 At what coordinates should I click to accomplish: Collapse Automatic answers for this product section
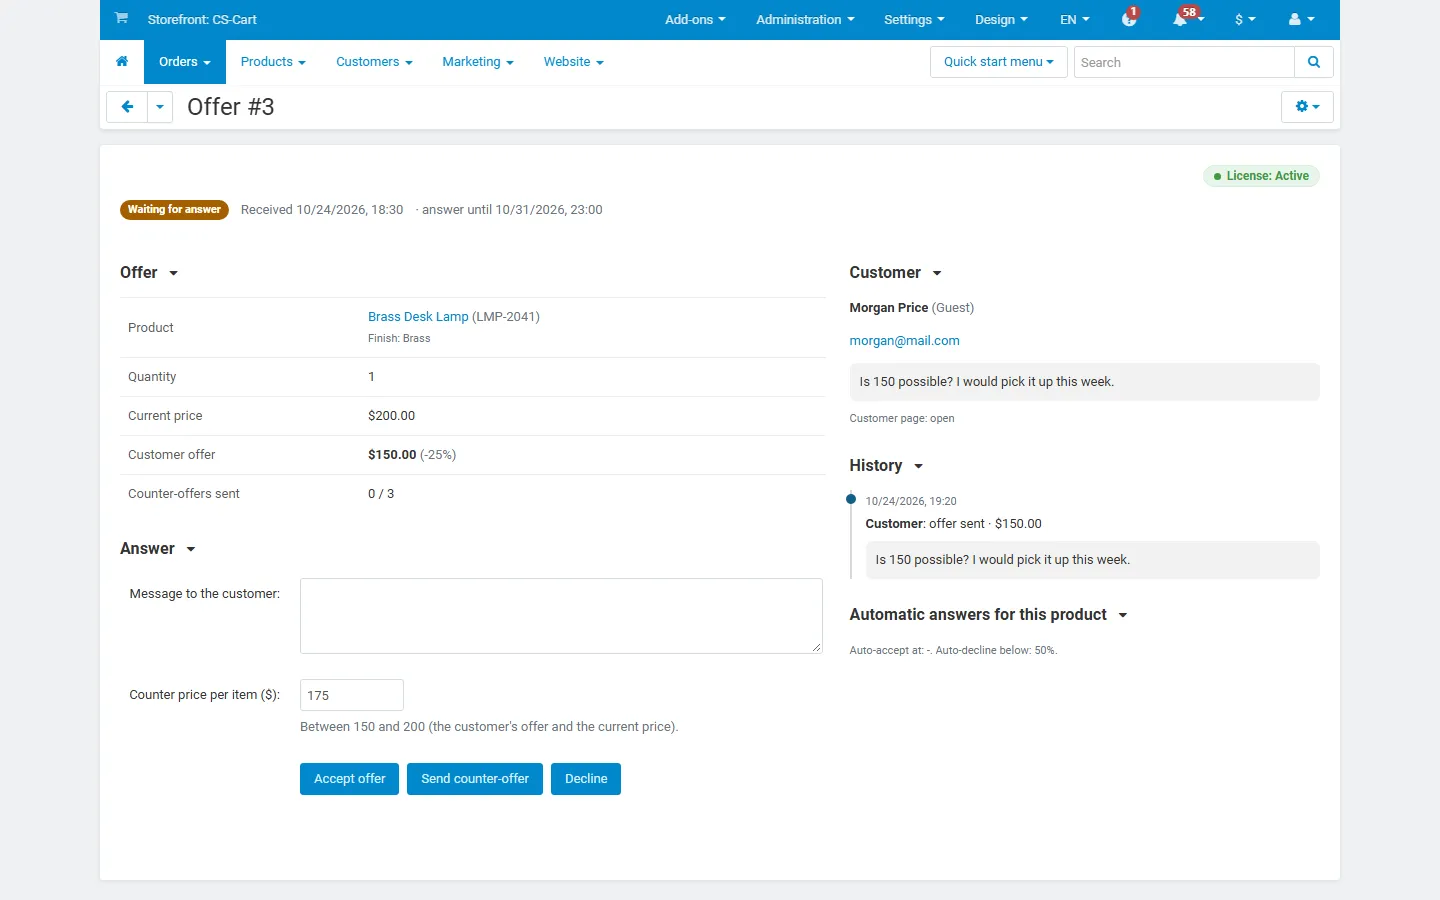[988, 615]
